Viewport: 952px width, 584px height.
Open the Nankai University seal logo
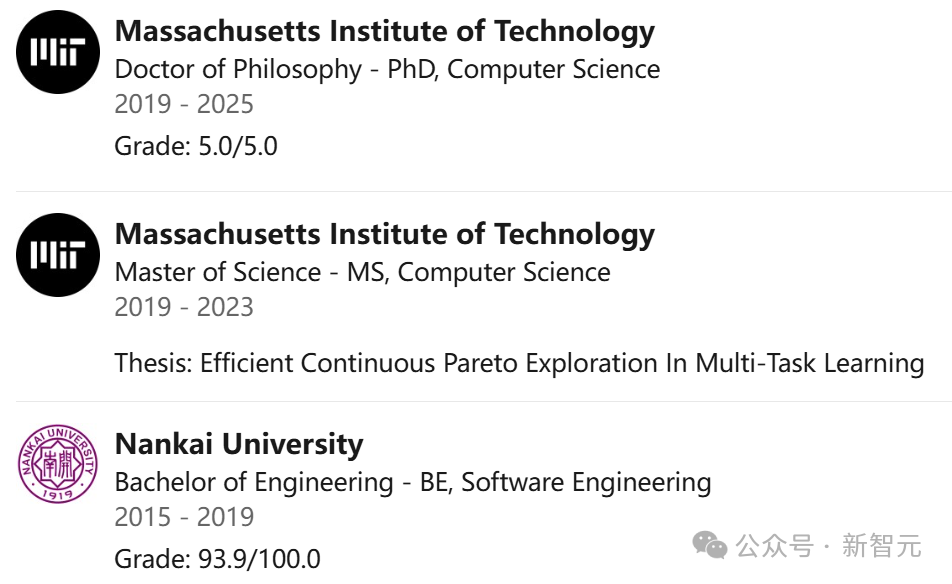click(x=58, y=464)
